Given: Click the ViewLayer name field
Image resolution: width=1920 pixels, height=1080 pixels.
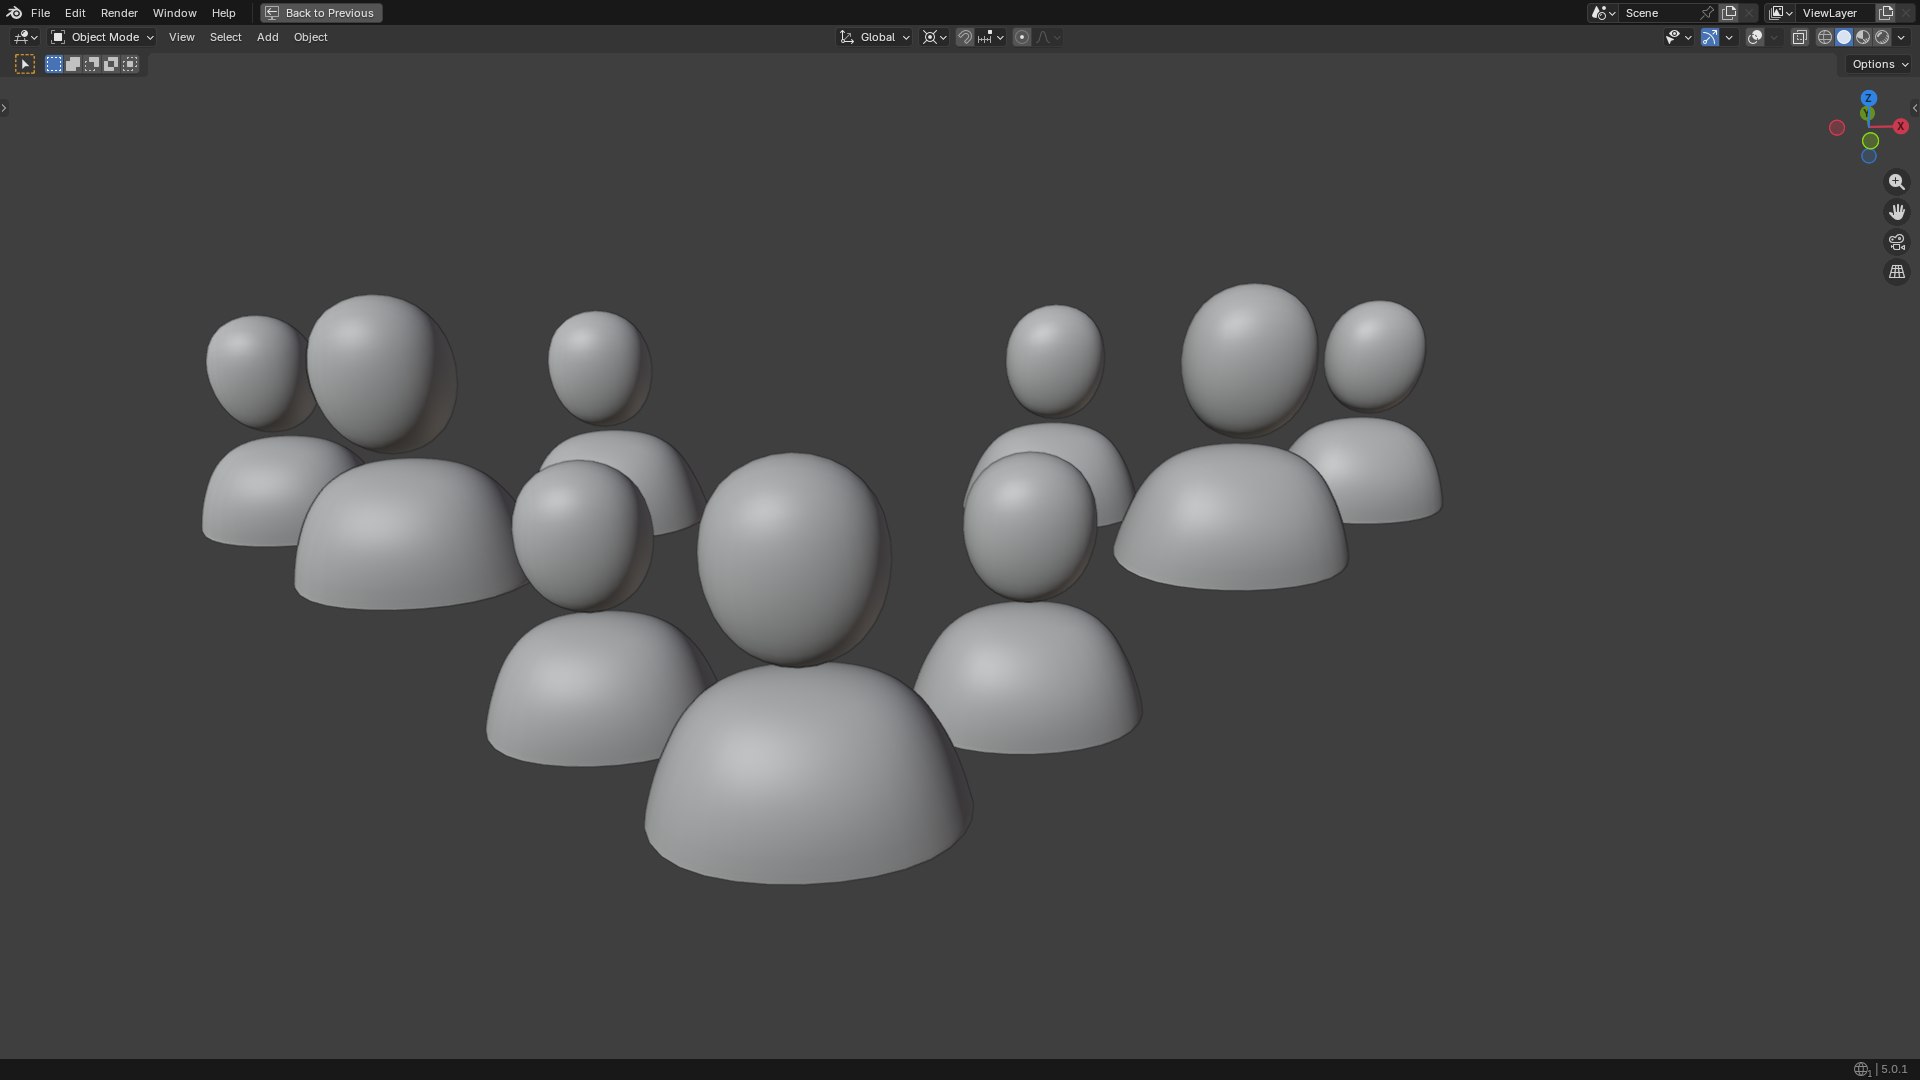Looking at the screenshot, I should pos(1835,13).
